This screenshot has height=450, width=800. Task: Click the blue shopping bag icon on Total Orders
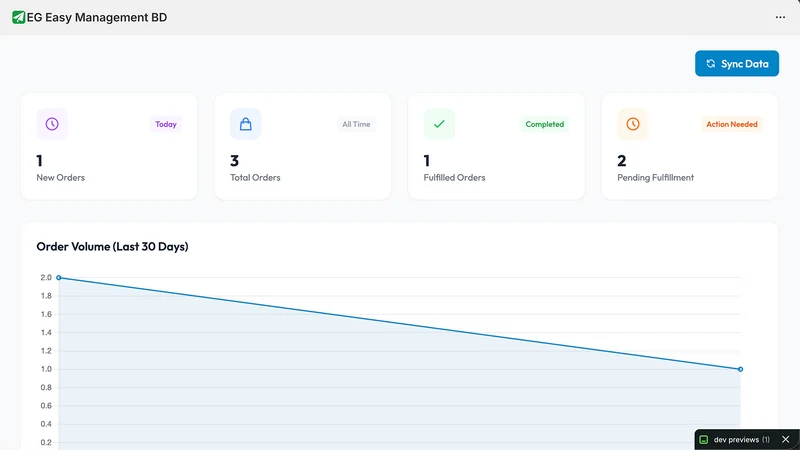[x=245, y=124]
